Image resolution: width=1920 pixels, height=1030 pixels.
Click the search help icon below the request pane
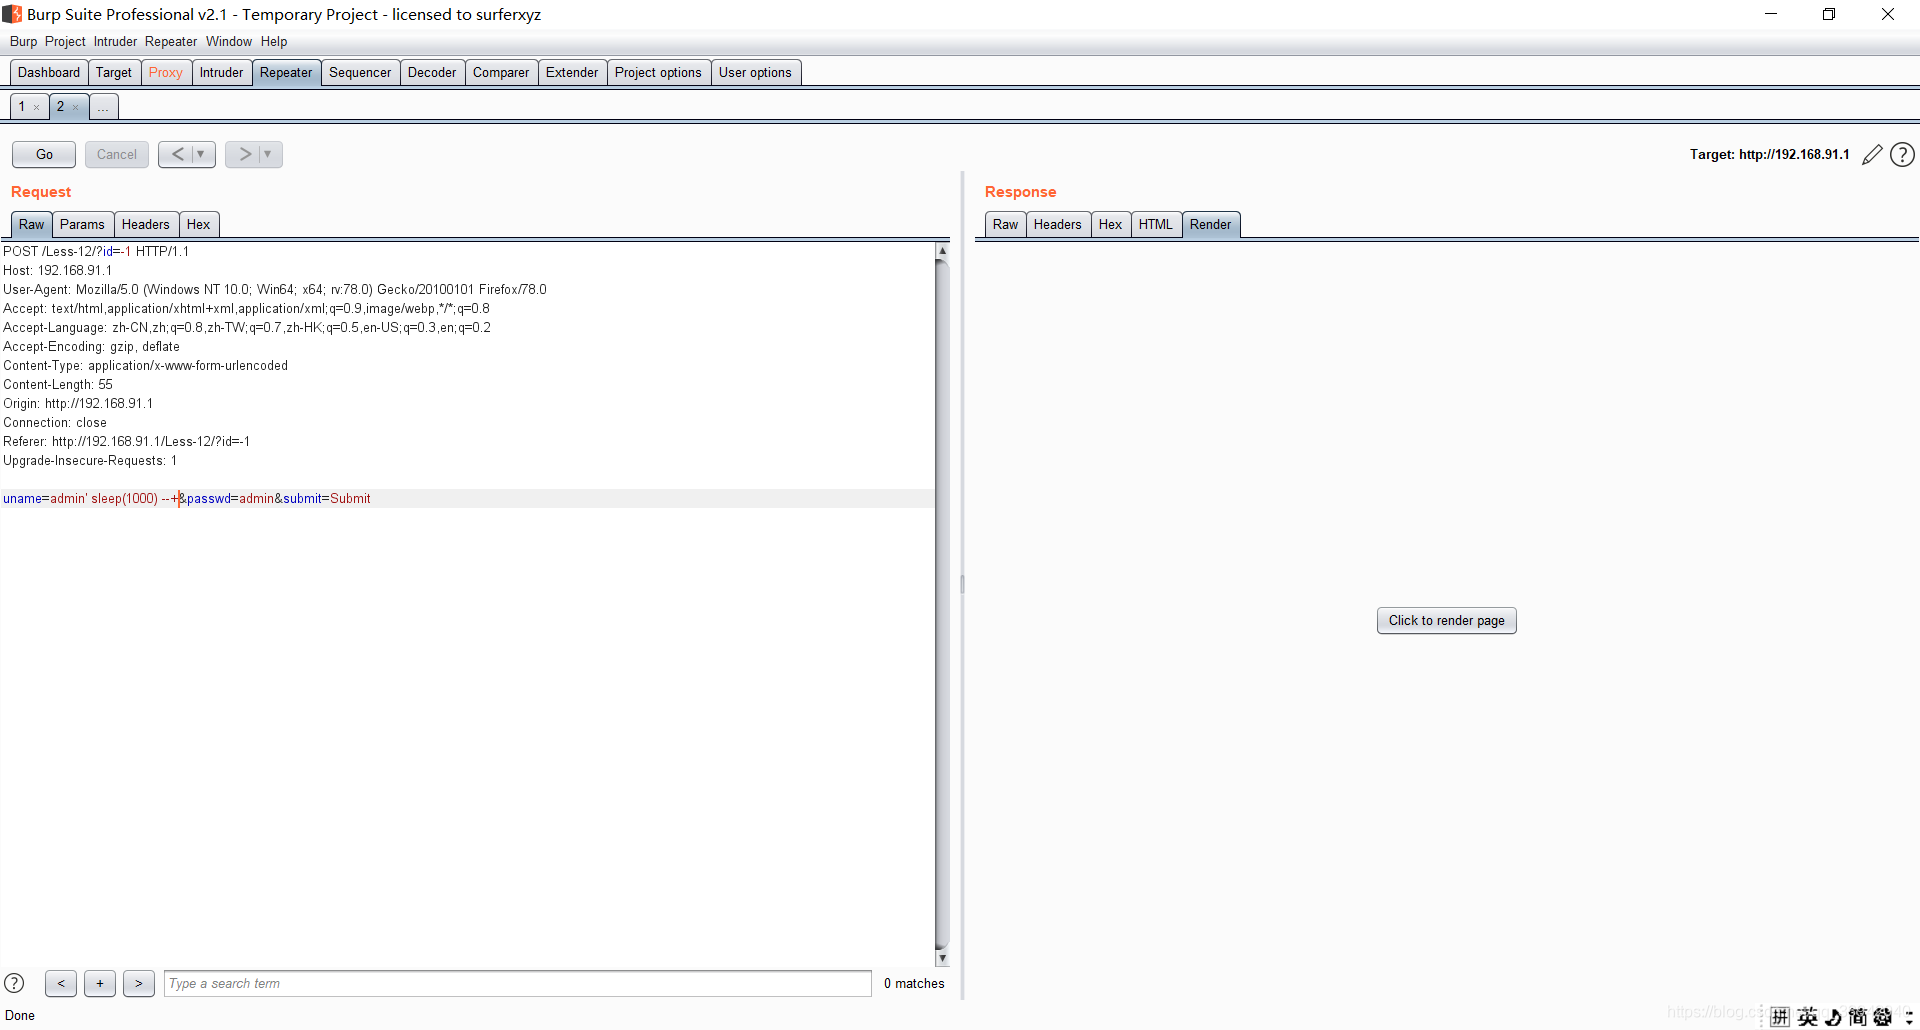14,983
